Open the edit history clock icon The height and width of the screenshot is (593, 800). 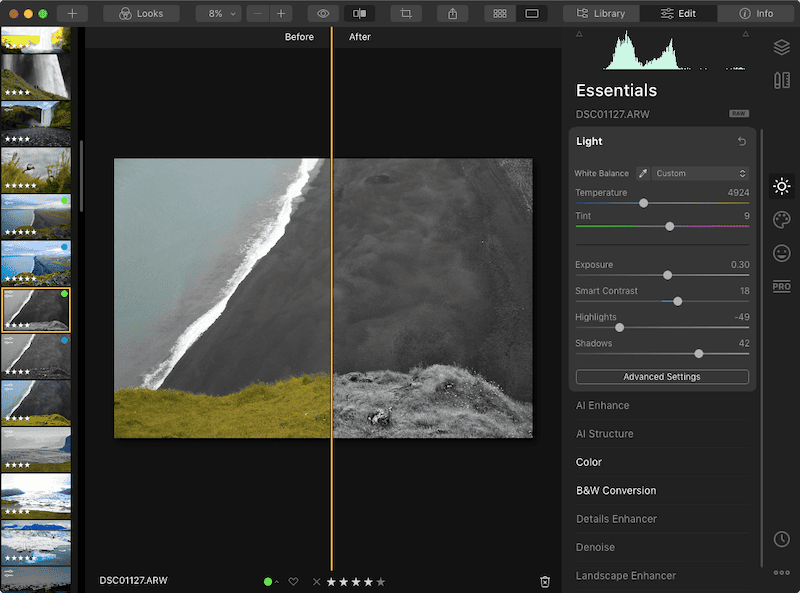point(780,538)
